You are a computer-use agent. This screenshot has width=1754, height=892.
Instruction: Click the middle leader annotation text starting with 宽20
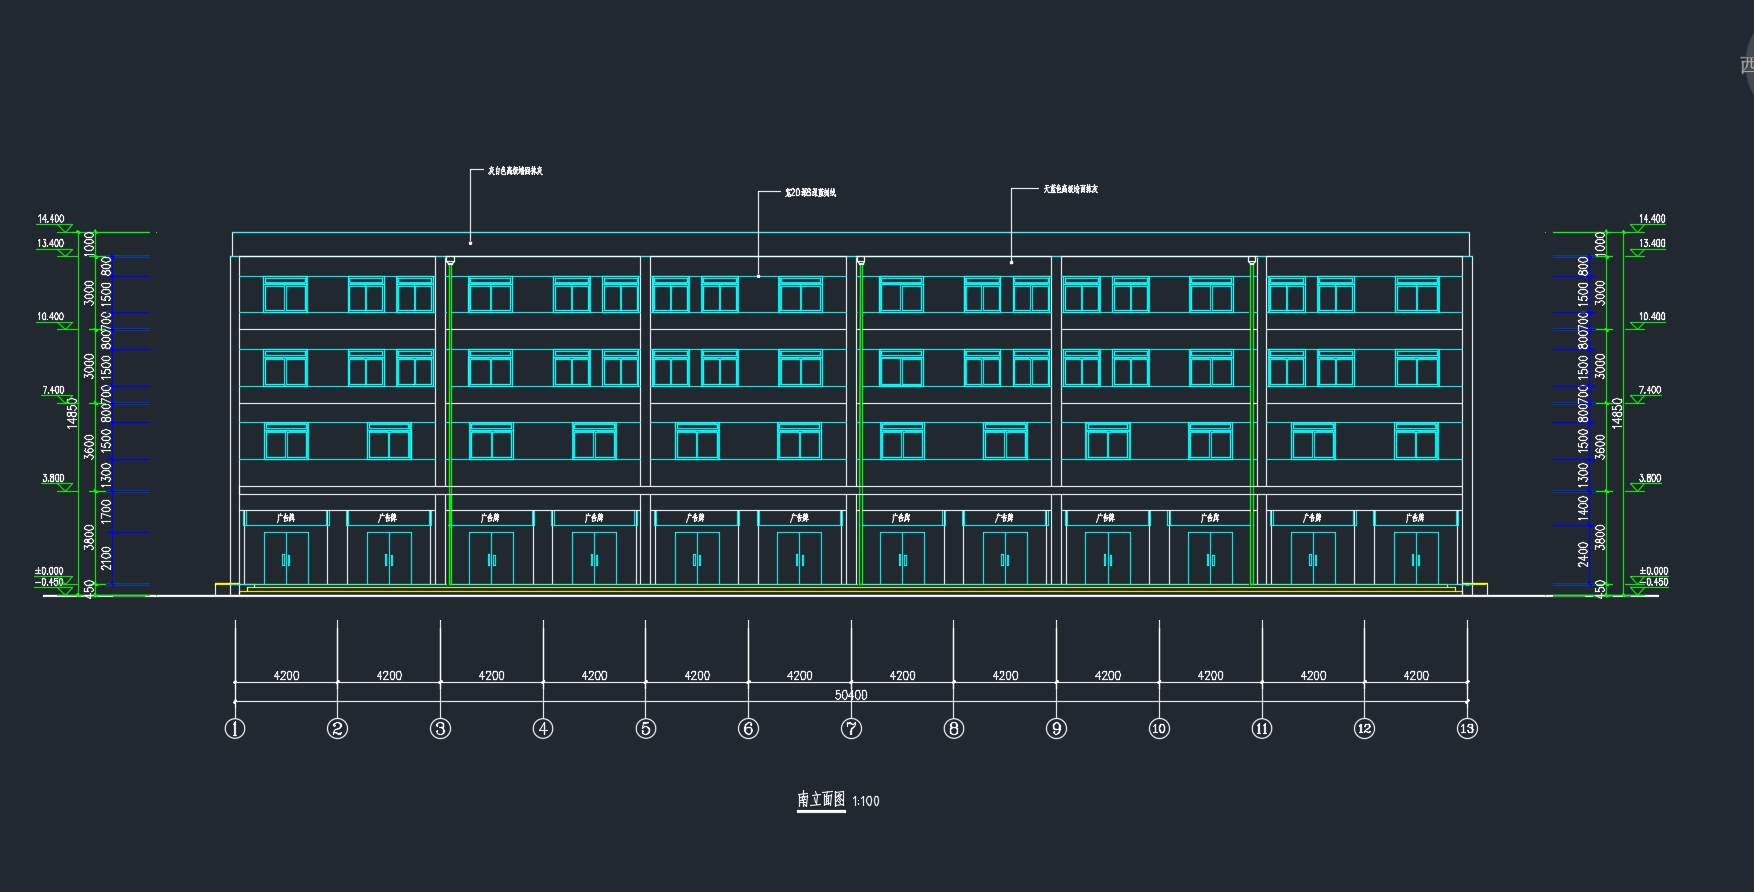(810, 192)
